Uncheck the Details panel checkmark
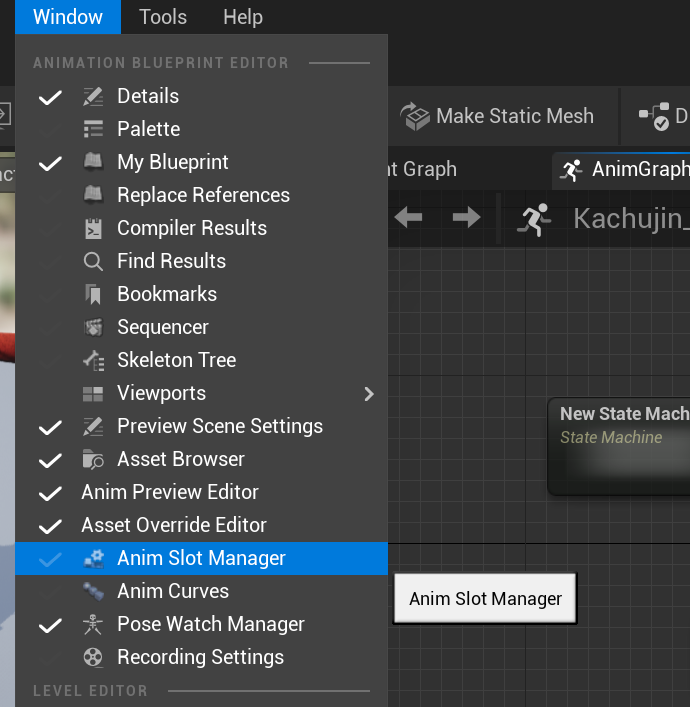Screen dimensions: 690x707 pyautogui.click(x=50, y=97)
